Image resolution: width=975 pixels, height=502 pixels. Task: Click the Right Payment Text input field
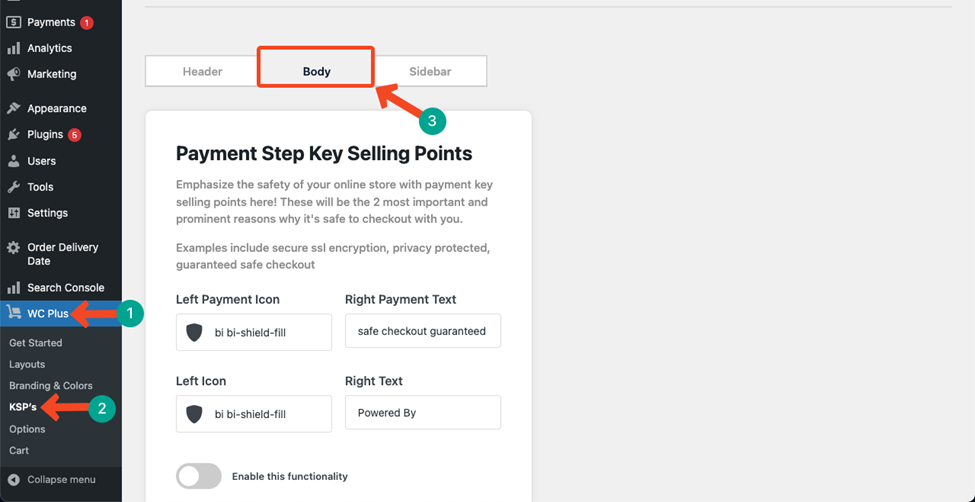[x=423, y=331]
